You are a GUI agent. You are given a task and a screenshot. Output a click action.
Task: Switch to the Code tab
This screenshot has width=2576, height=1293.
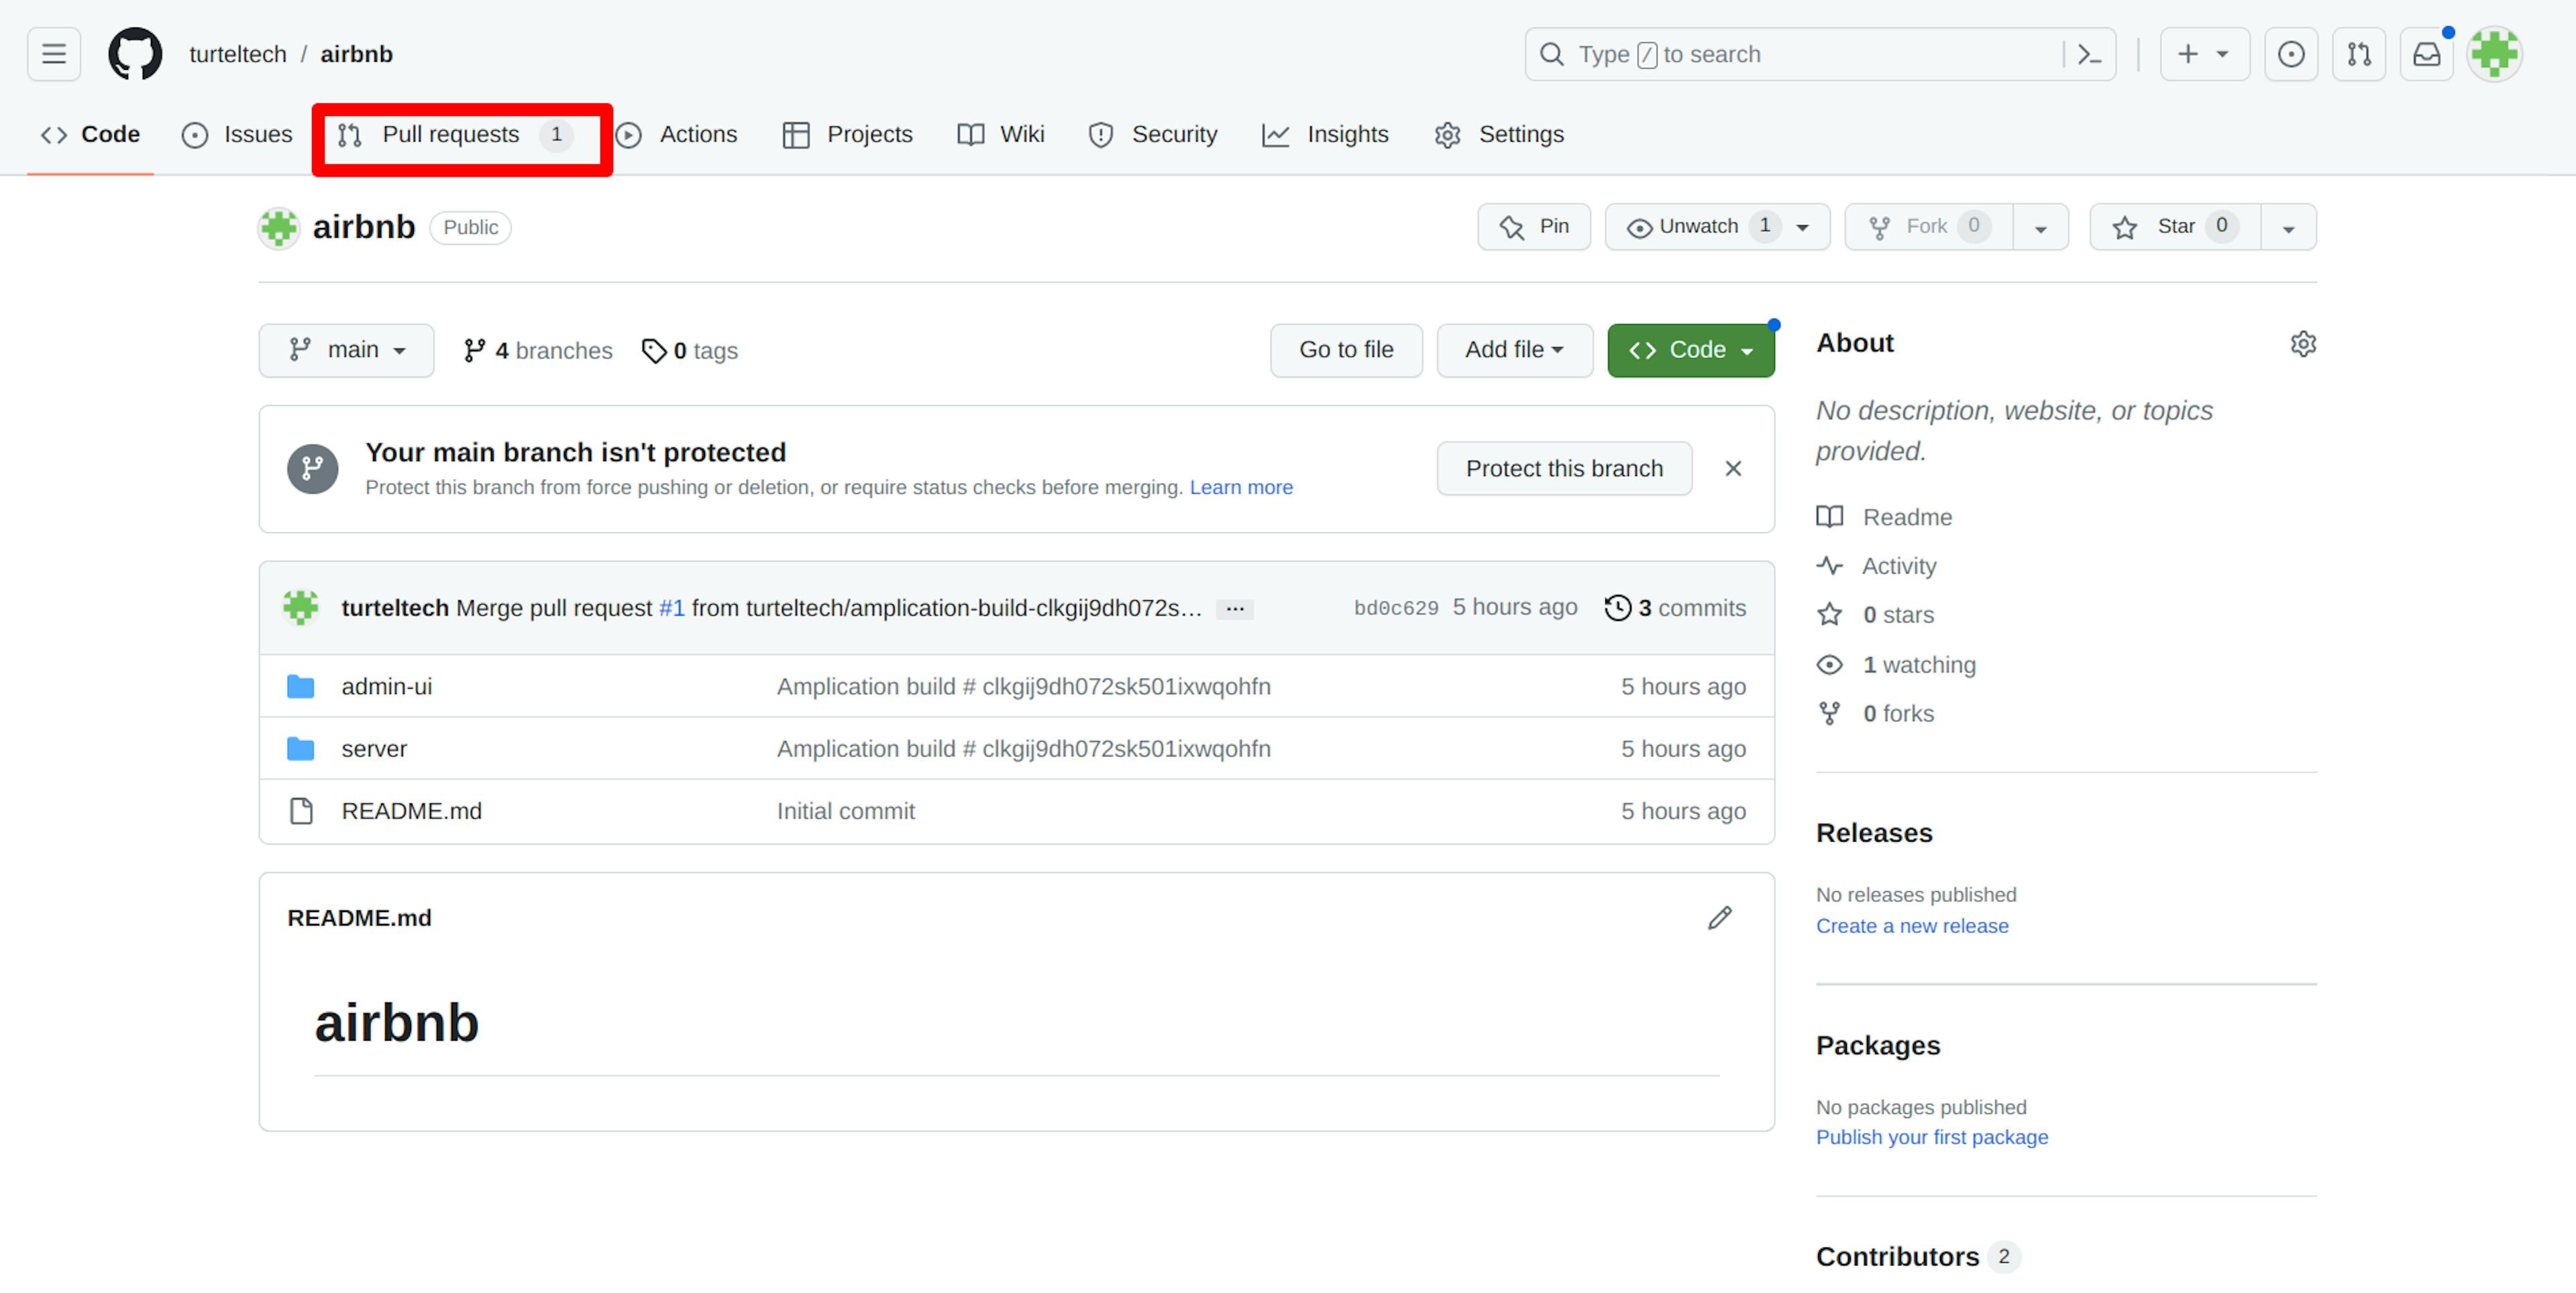90,135
